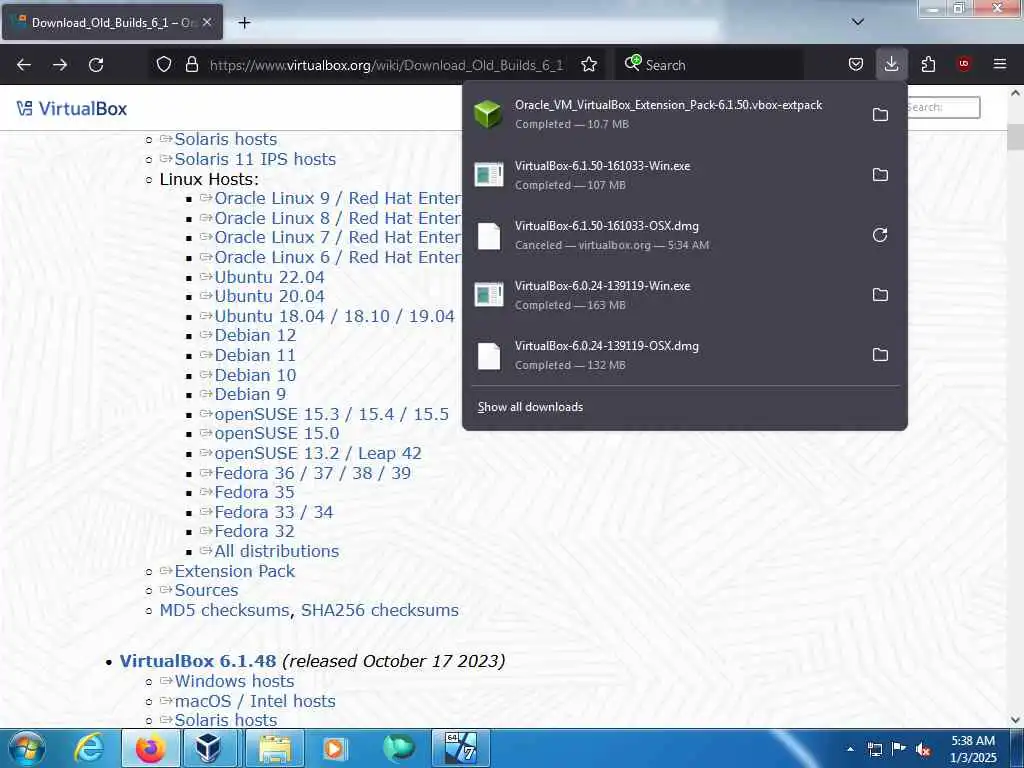Open the Sources link
1024x768 pixels.
[x=206, y=590]
